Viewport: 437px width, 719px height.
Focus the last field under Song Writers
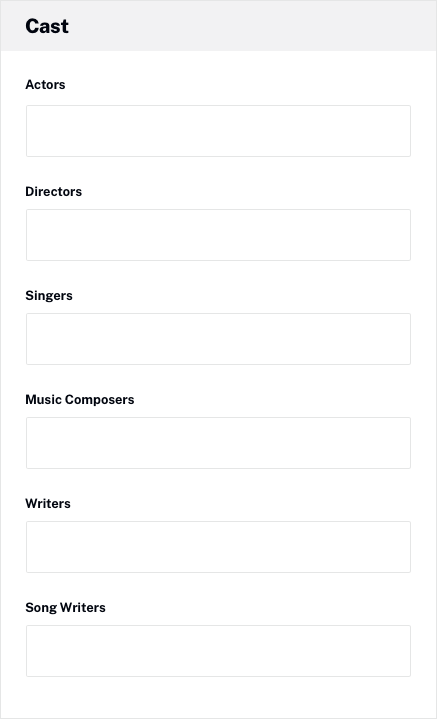(218, 651)
